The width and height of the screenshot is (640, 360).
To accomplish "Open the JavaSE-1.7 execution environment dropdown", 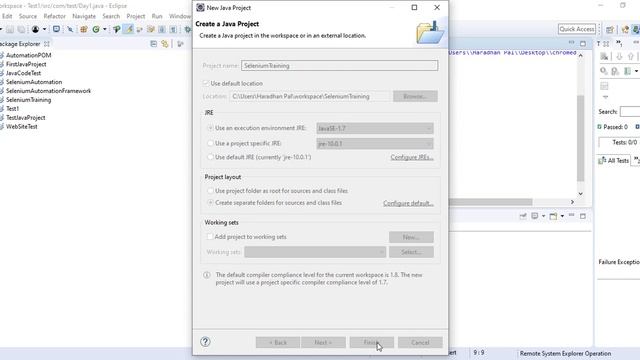I will [375, 128].
